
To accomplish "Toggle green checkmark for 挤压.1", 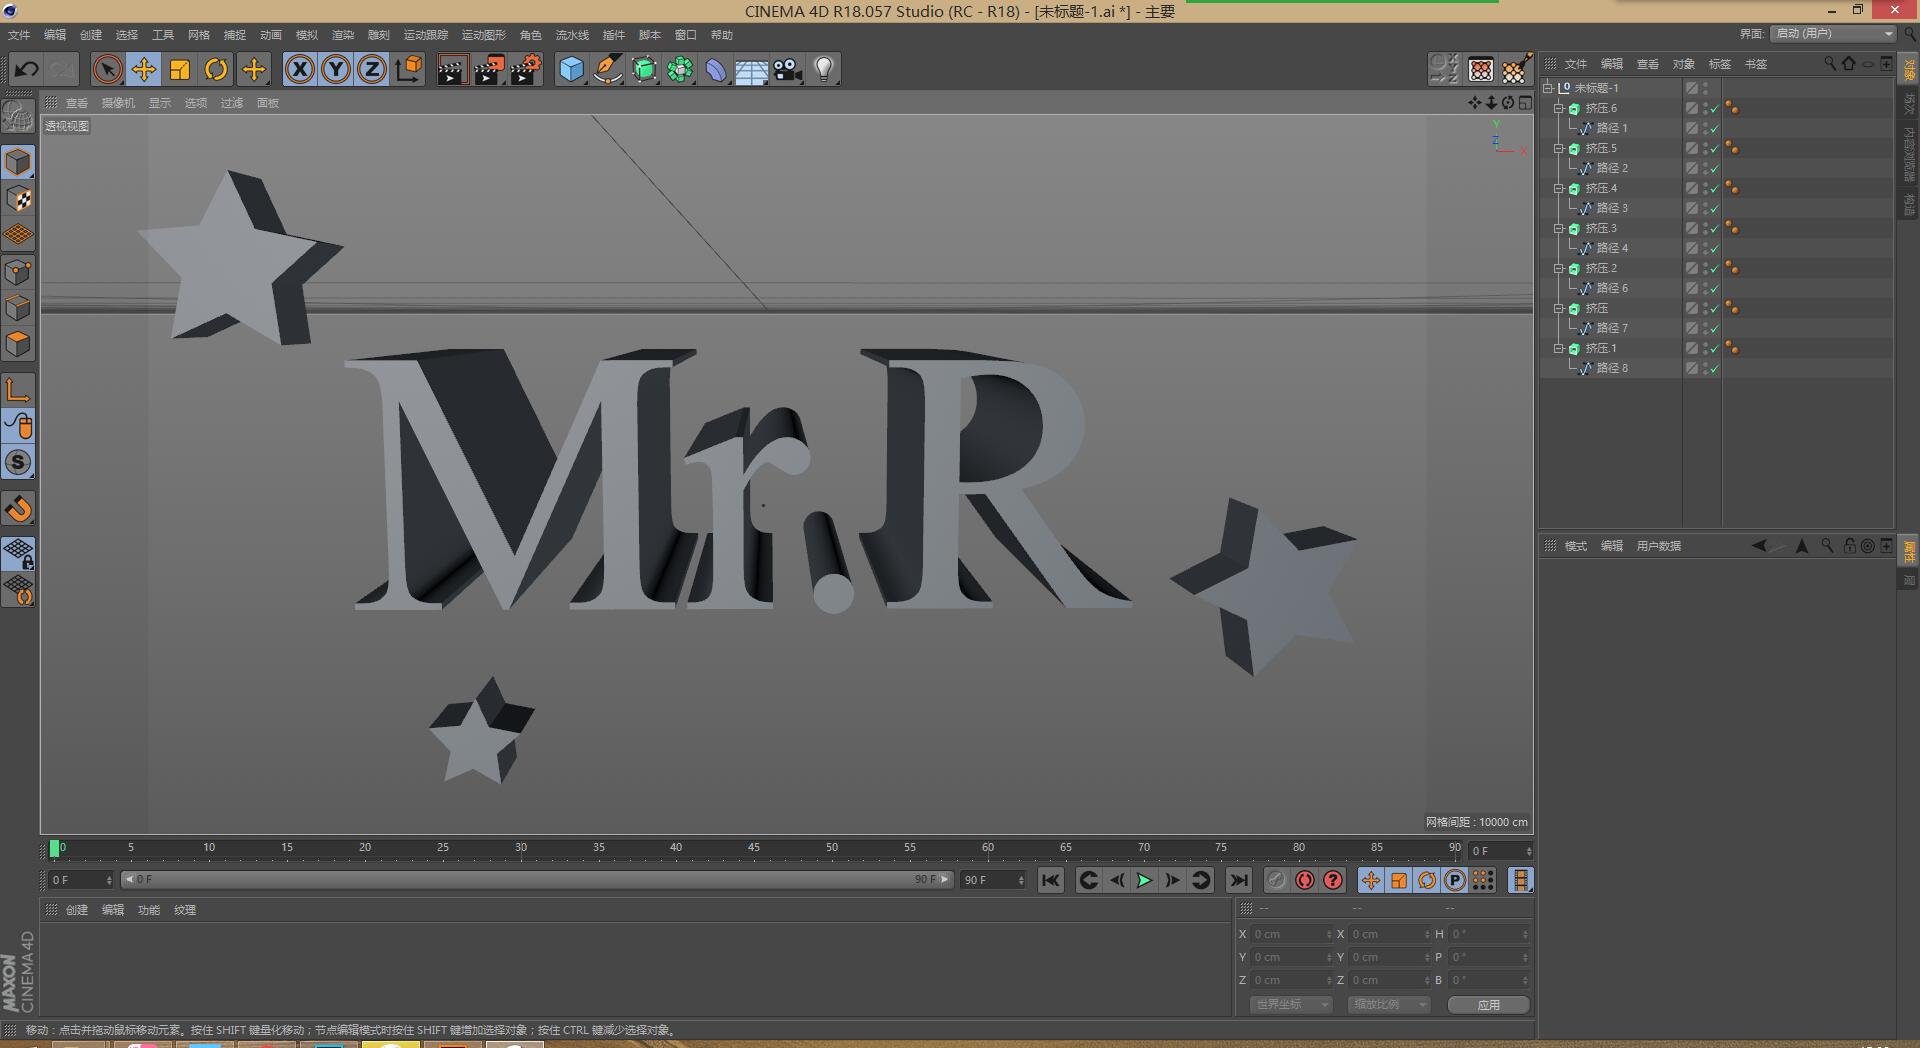I will tap(1715, 348).
